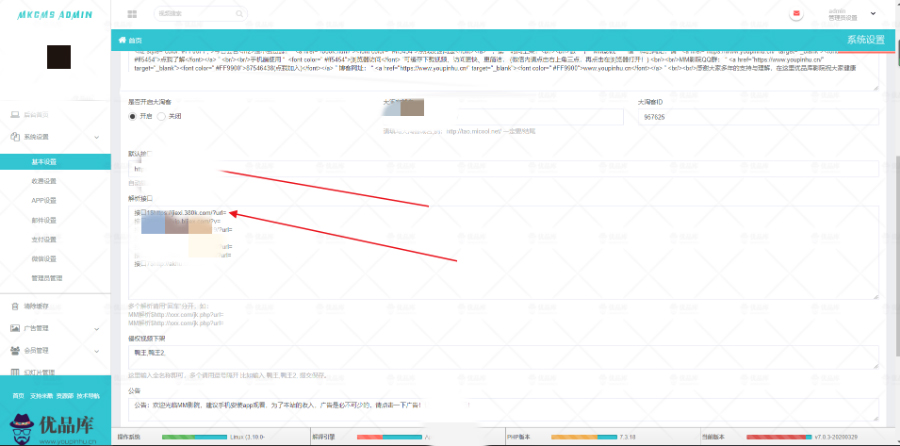This screenshot has height=446, width=900.
Task: Expand the 会员管理 menu chevron
Action: tap(96, 351)
